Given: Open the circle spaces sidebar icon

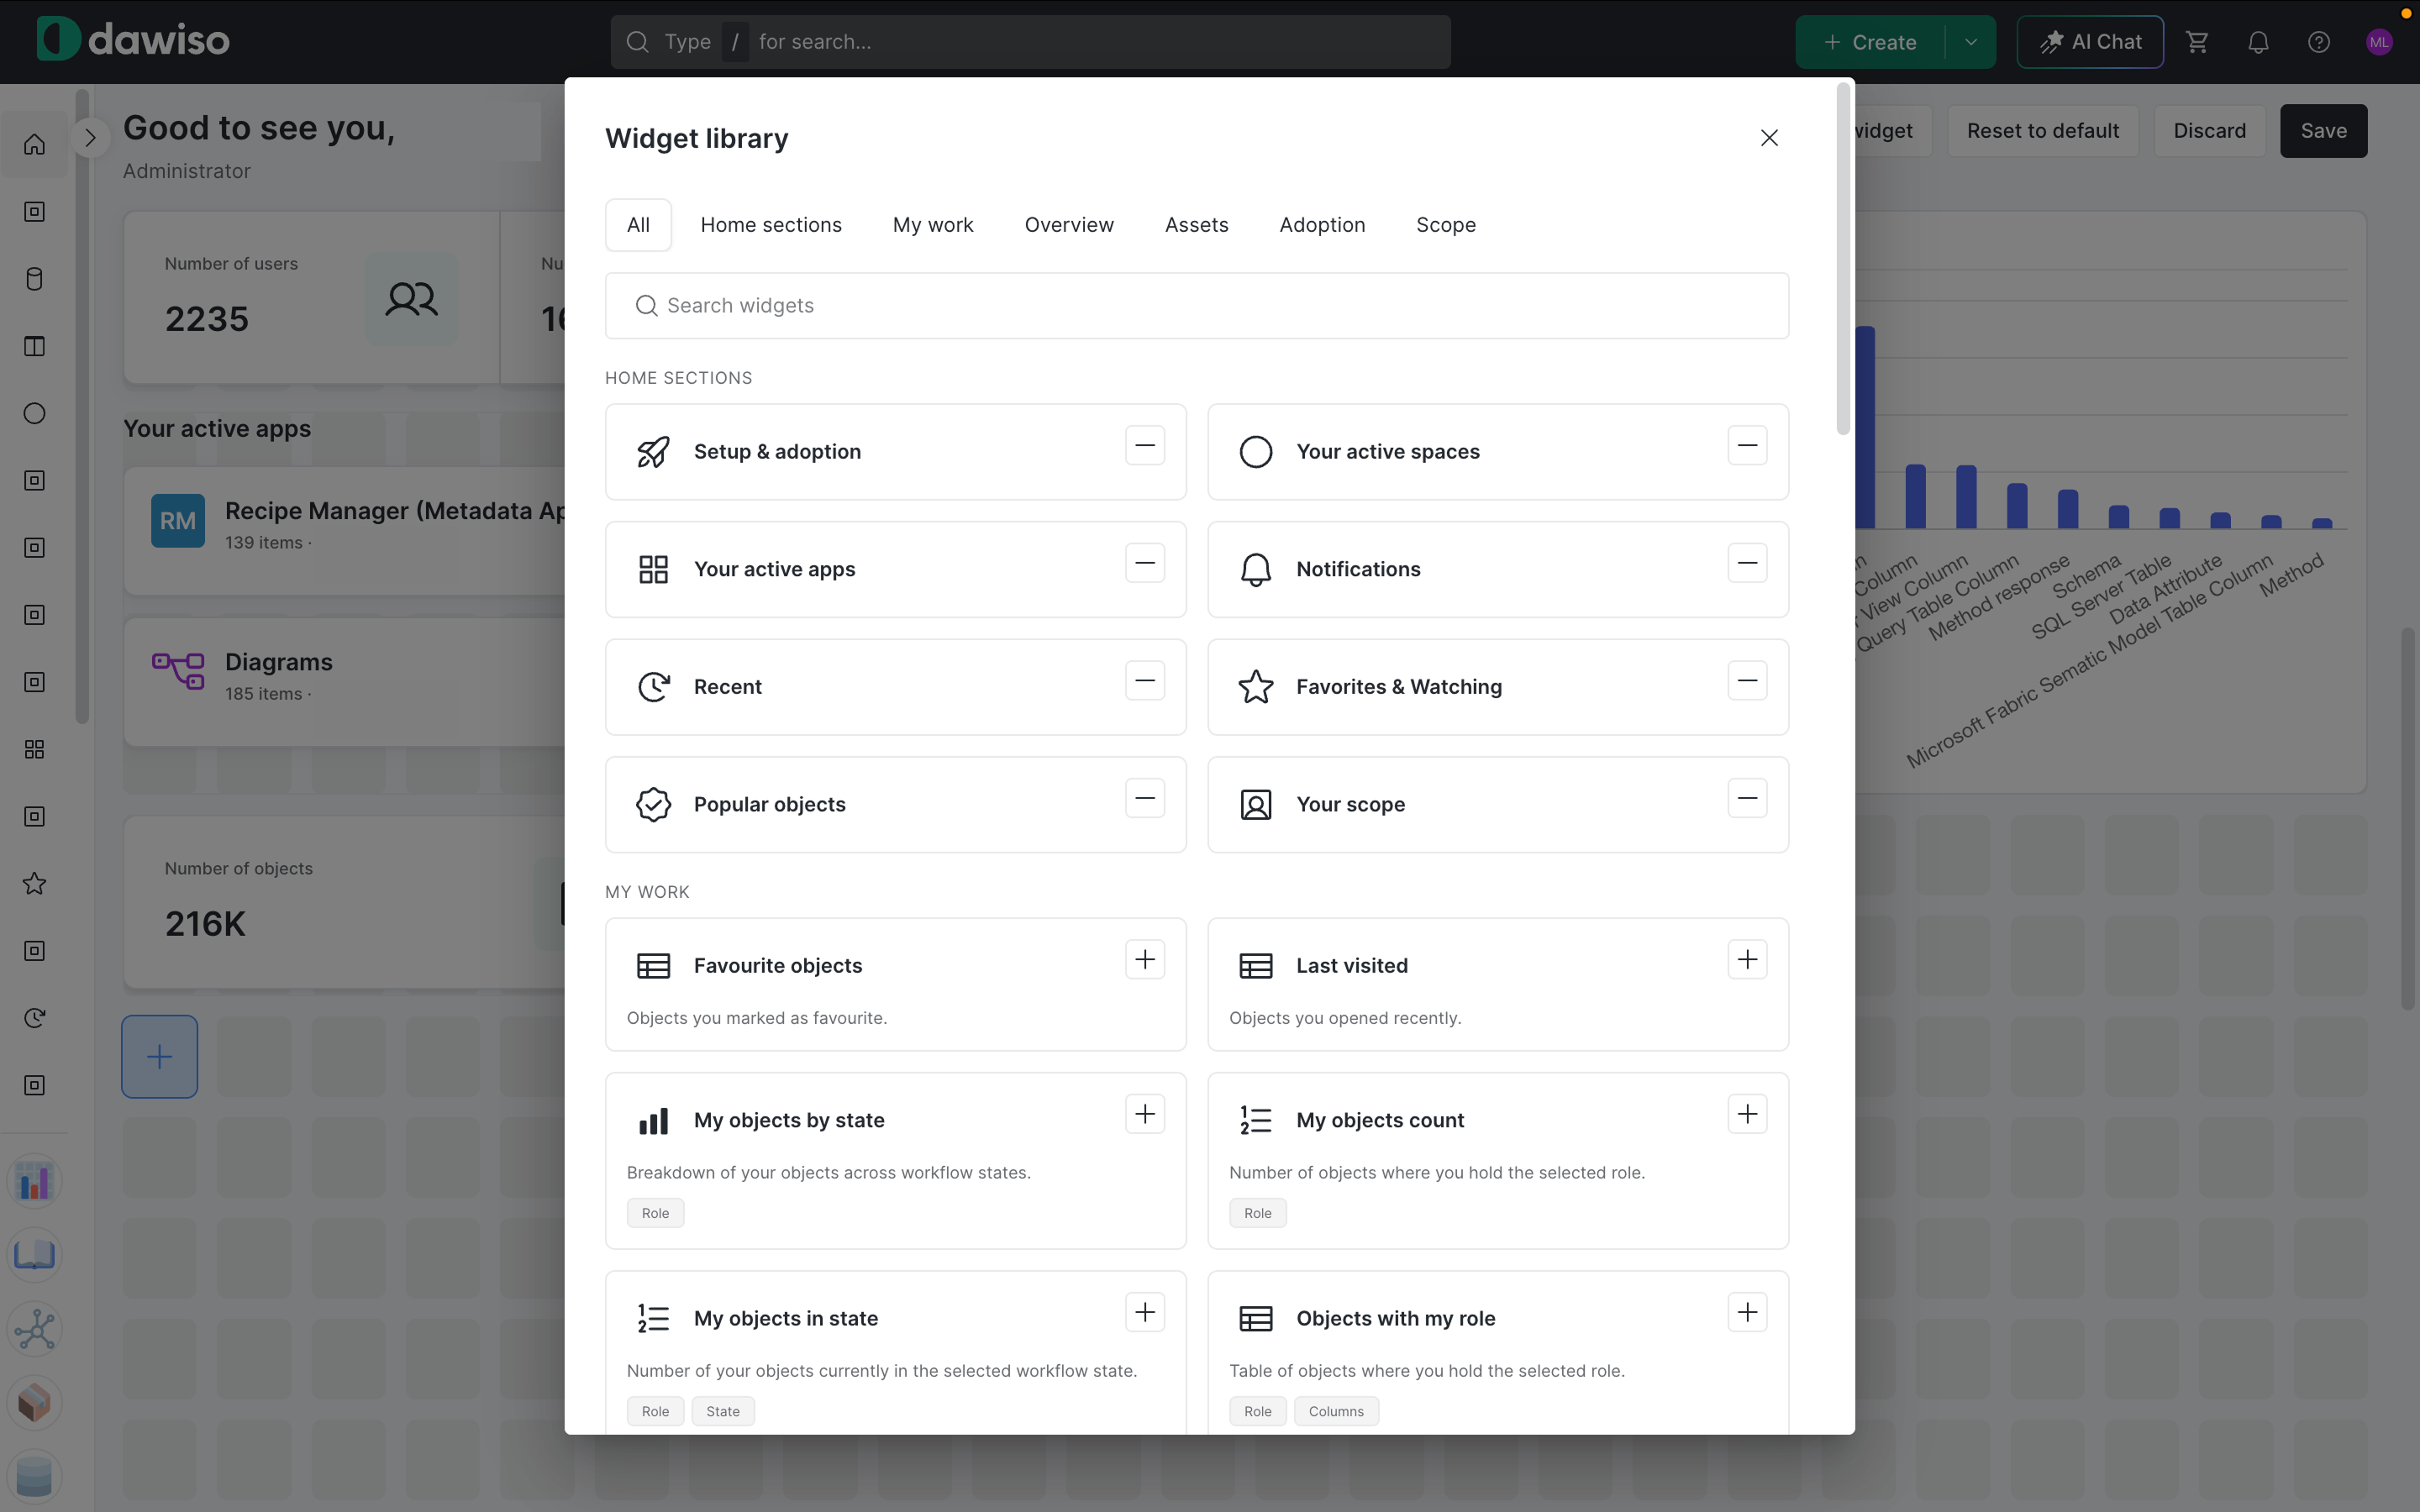Looking at the screenshot, I should 35,413.
